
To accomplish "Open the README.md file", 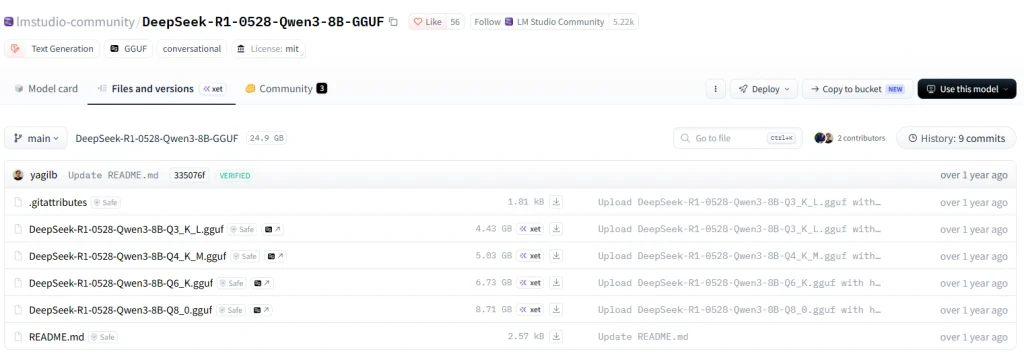I will [56, 337].
